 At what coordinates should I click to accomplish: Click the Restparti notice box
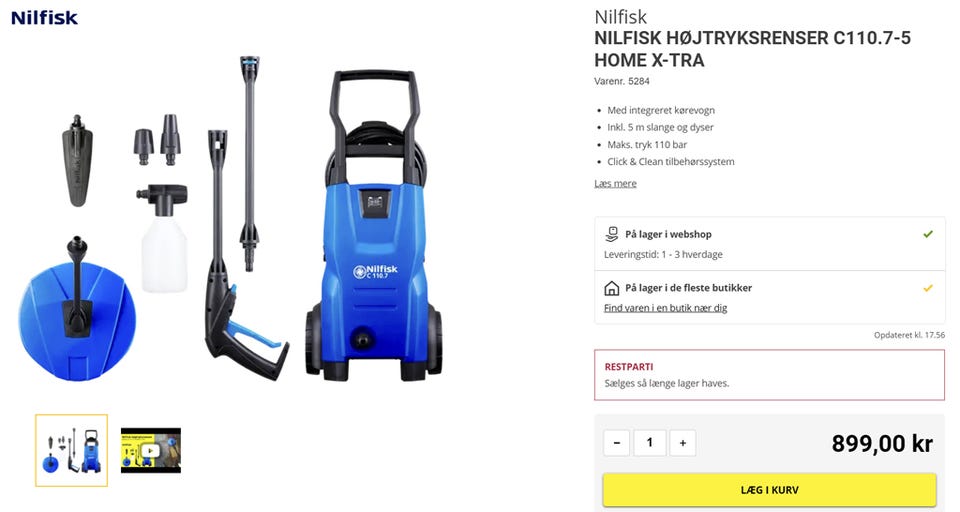(770, 375)
